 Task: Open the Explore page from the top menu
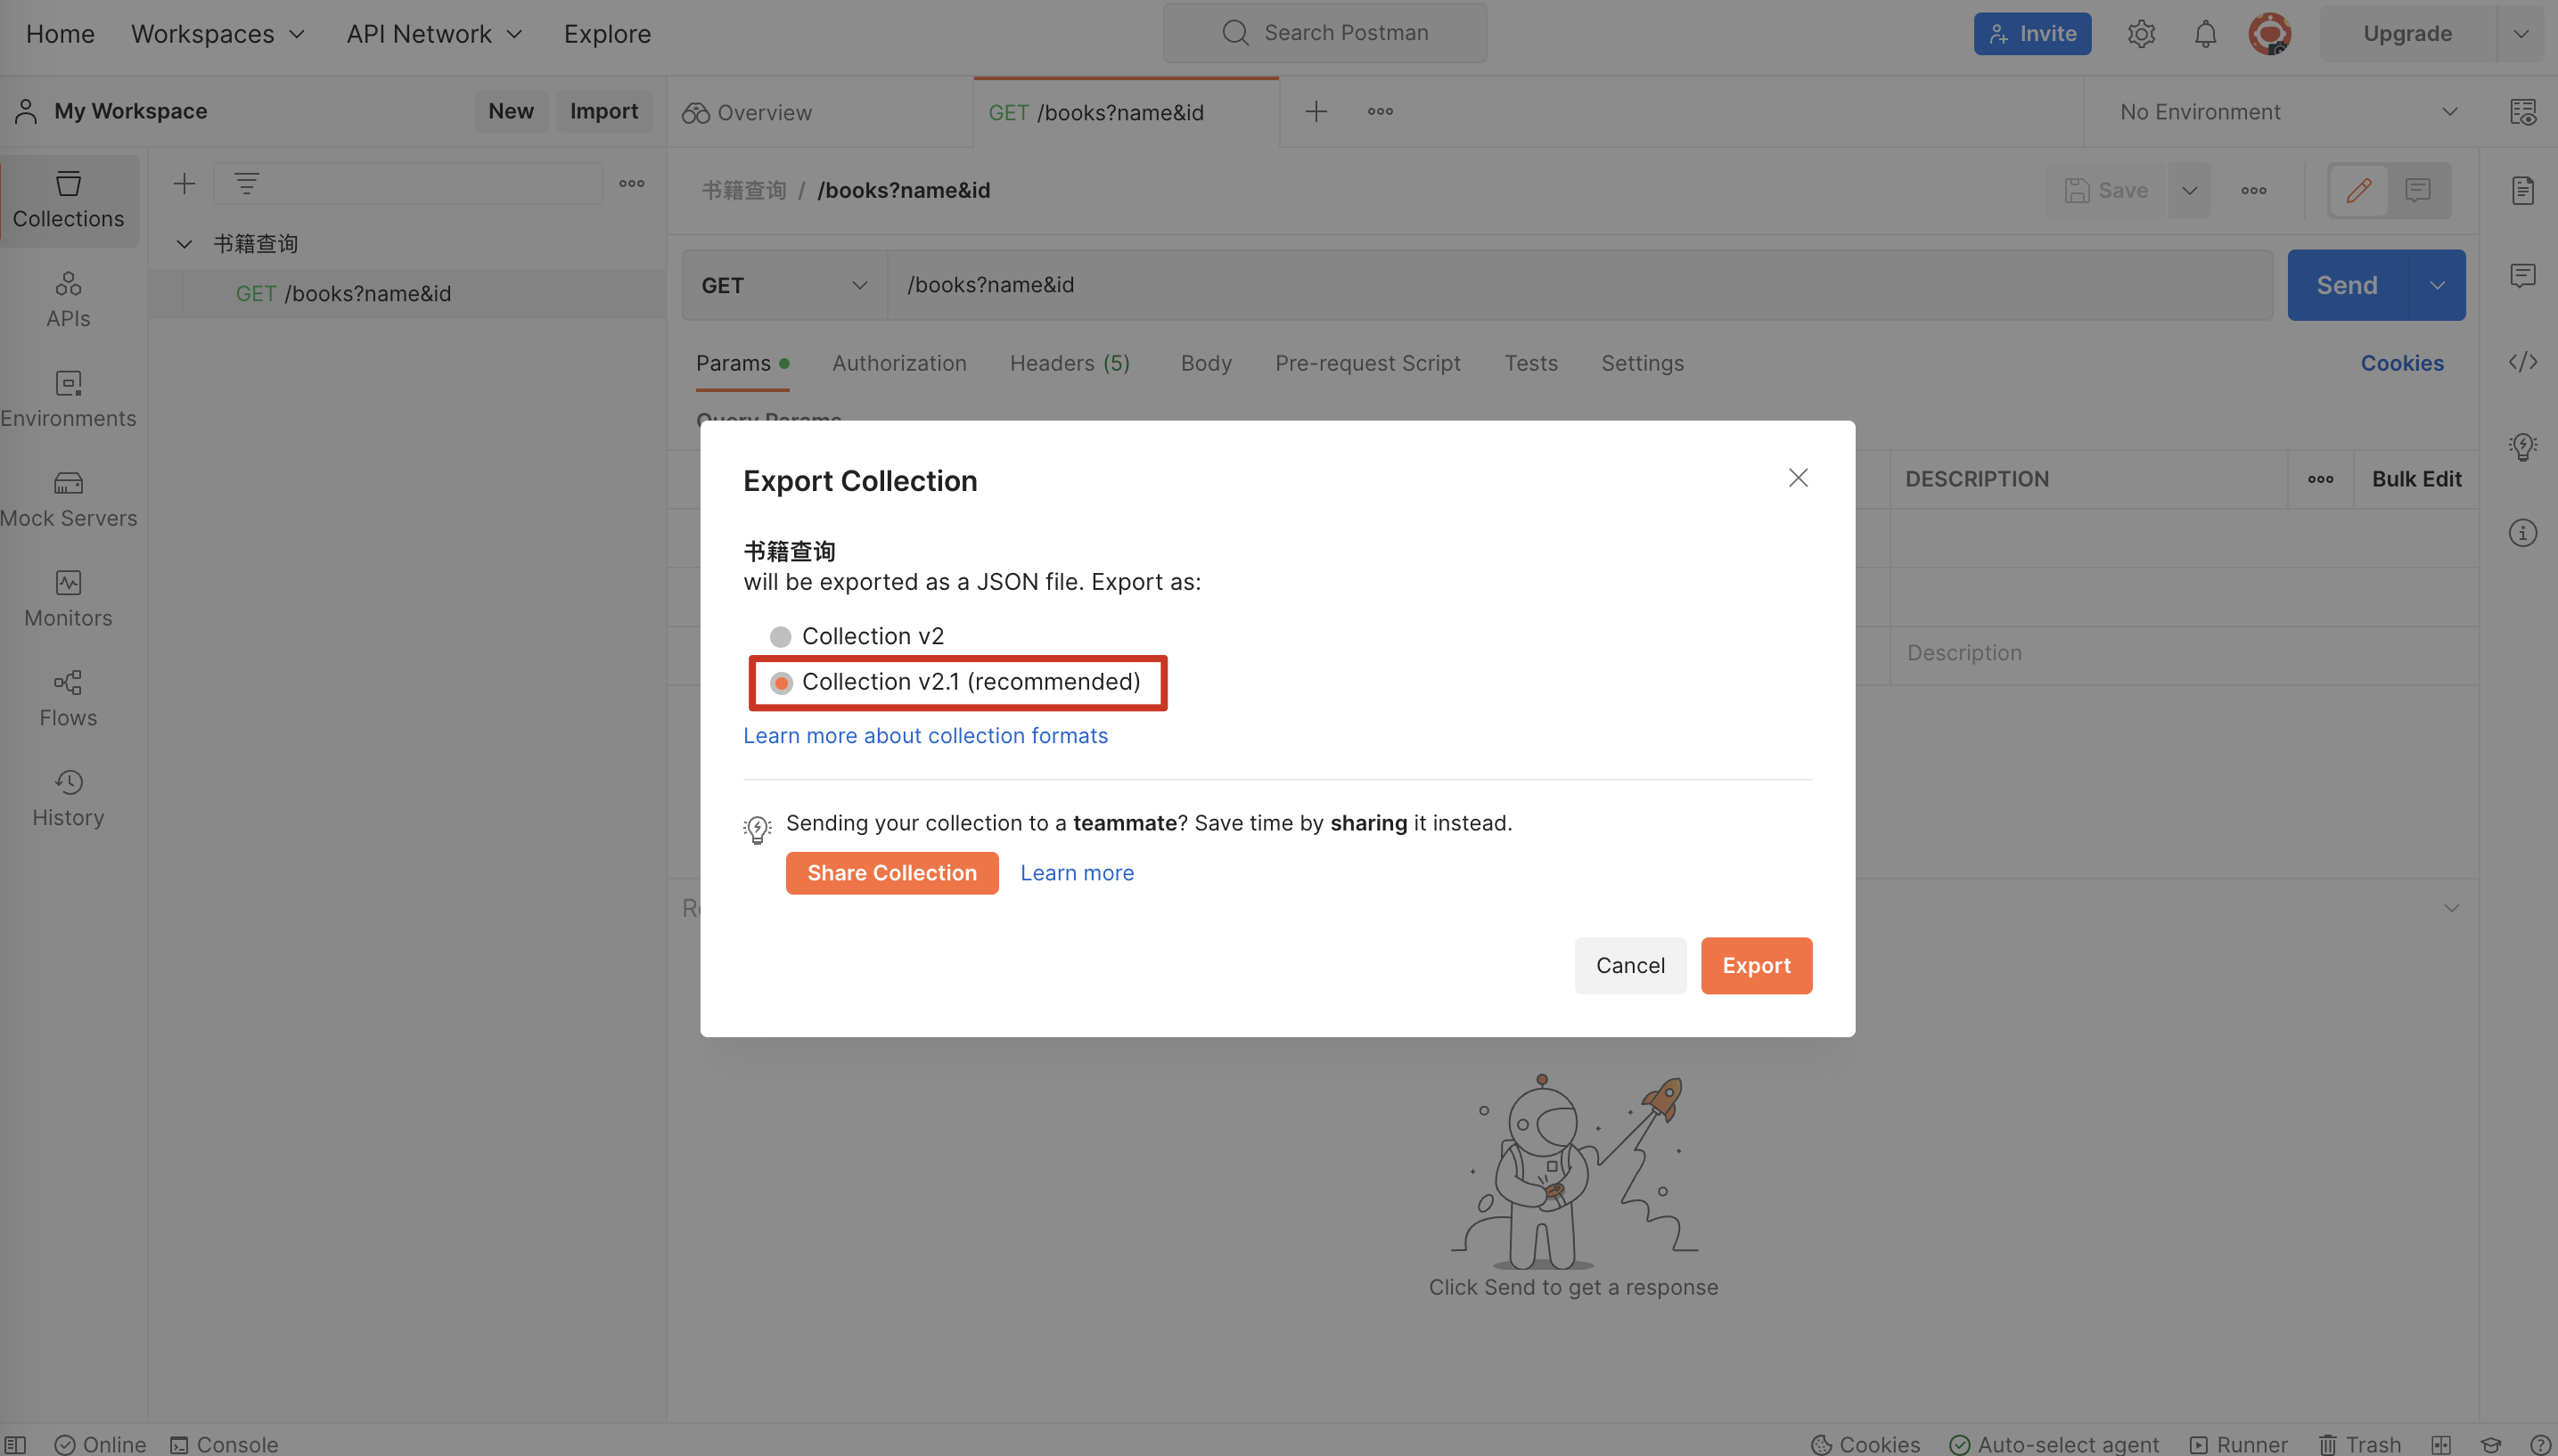pyautogui.click(x=606, y=33)
